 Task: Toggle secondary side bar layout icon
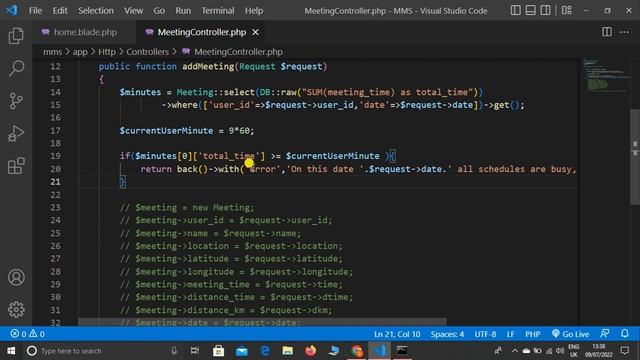tap(545, 10)
